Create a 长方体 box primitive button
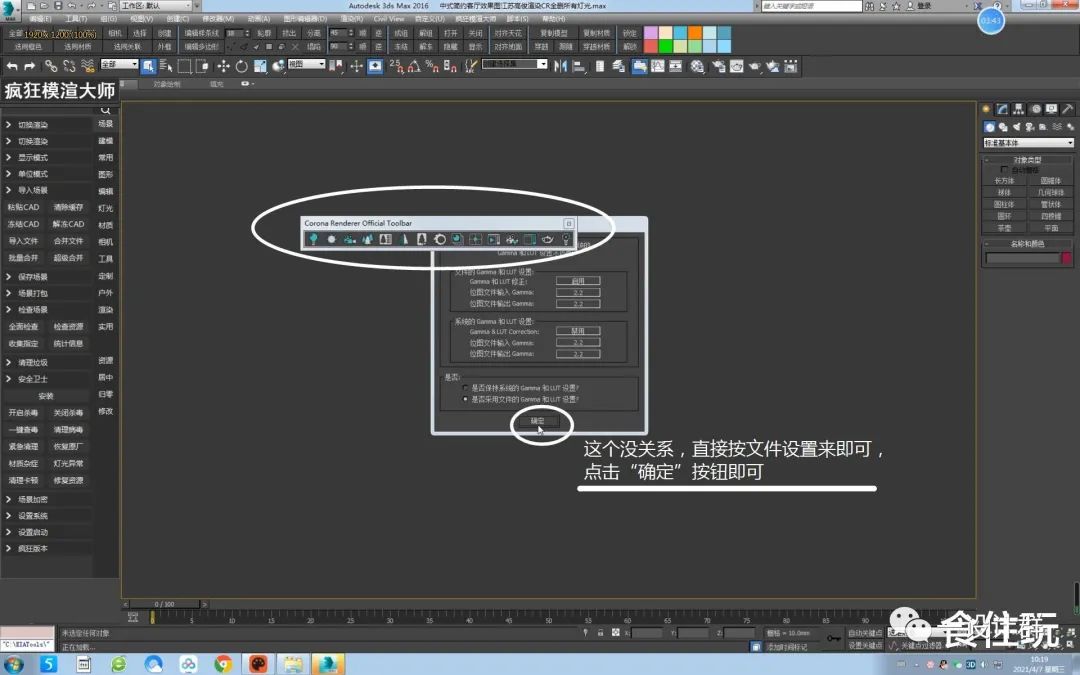The height and width of the screenshot is (675, 1080). coord(1004,180)
